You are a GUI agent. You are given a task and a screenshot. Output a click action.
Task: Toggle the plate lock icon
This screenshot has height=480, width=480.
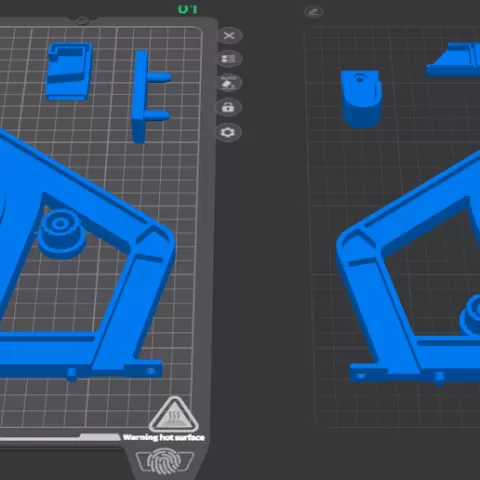point(228,107)
